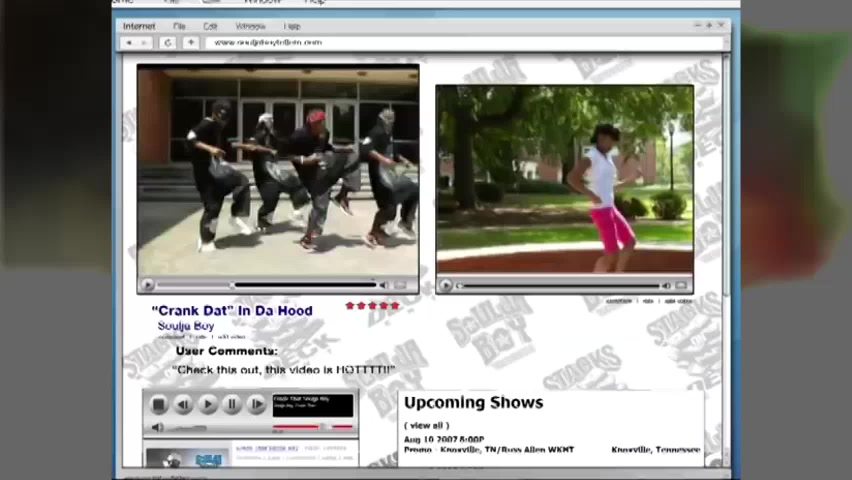Click the Knoxville, Tennessee location text
Screen dimensions: 852x480
click(x=655, y=450)
